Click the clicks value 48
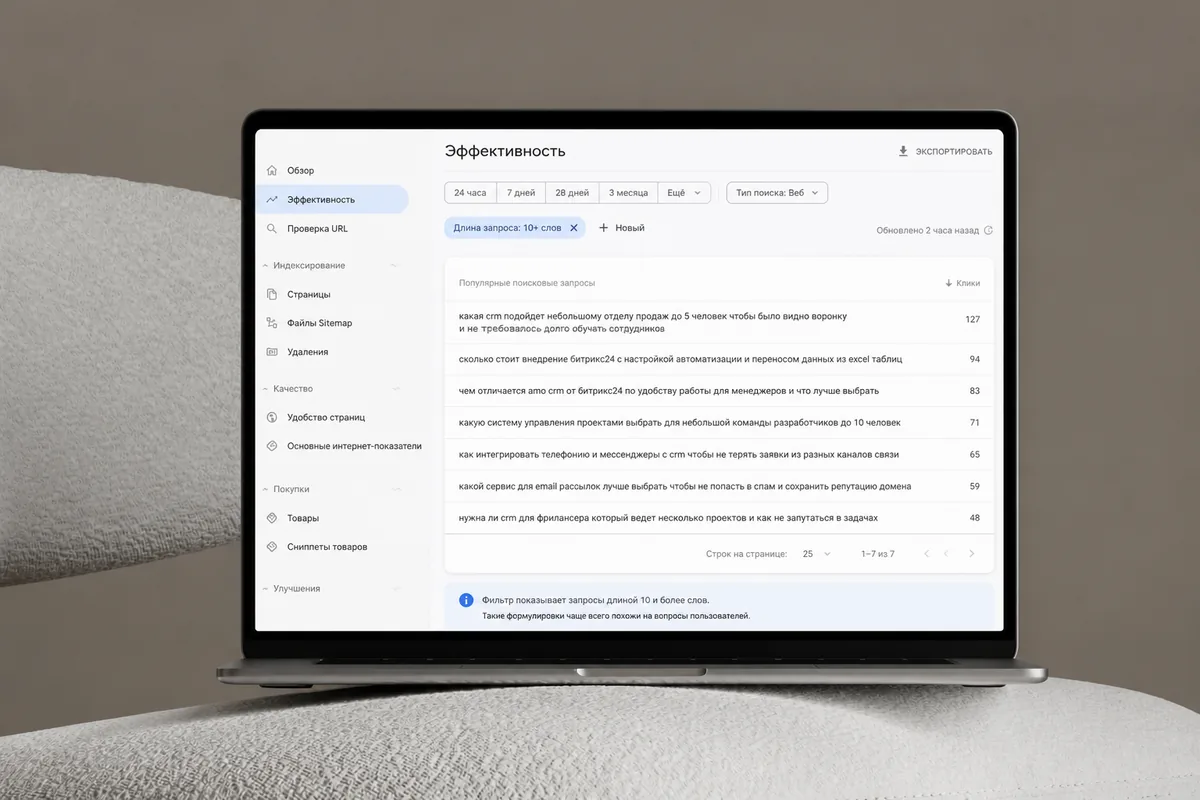Image resolution: width=1200 pixels, height=800 pixels. [x=975, y=518]
